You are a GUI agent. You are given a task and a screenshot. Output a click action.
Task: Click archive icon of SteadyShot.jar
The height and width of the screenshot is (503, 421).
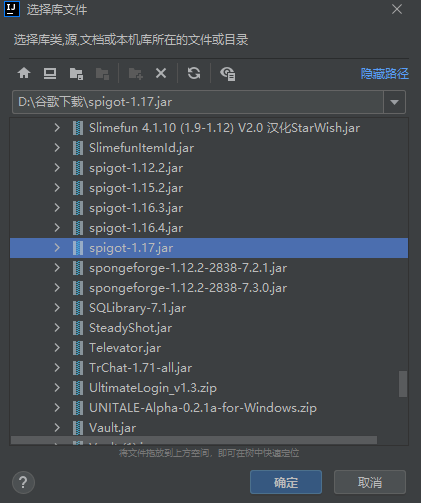tap(78, 328)
